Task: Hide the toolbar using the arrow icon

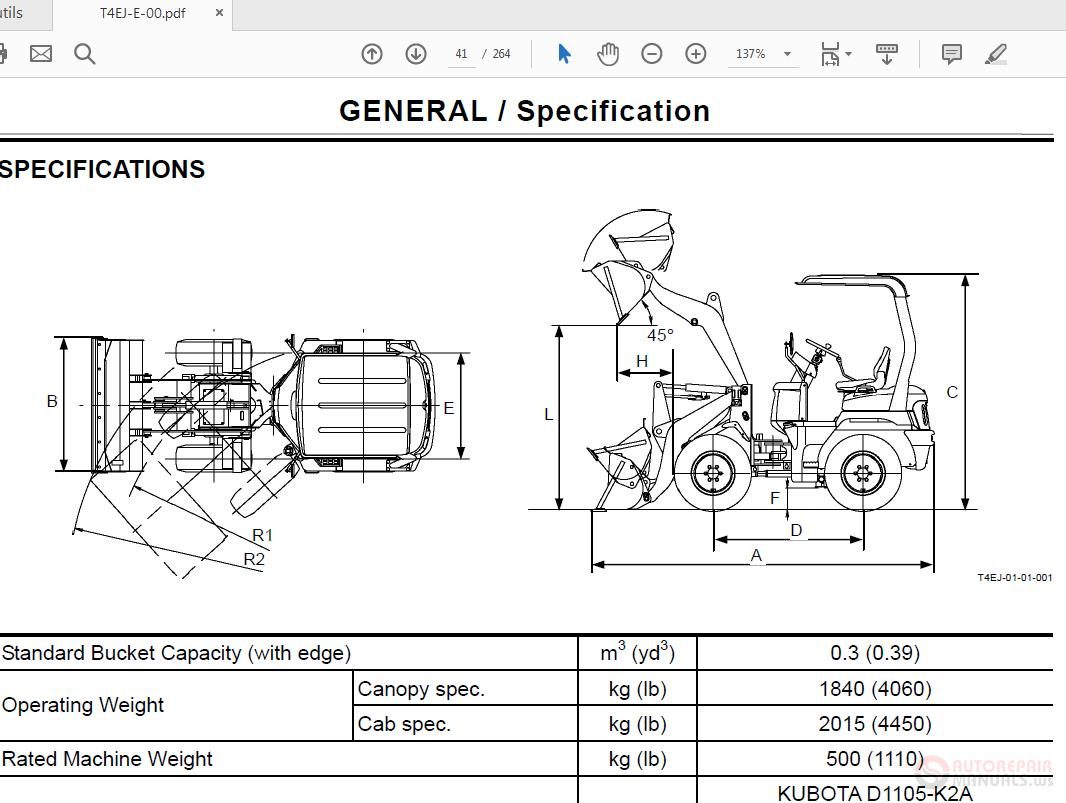Action: click(x=887, y=54)
